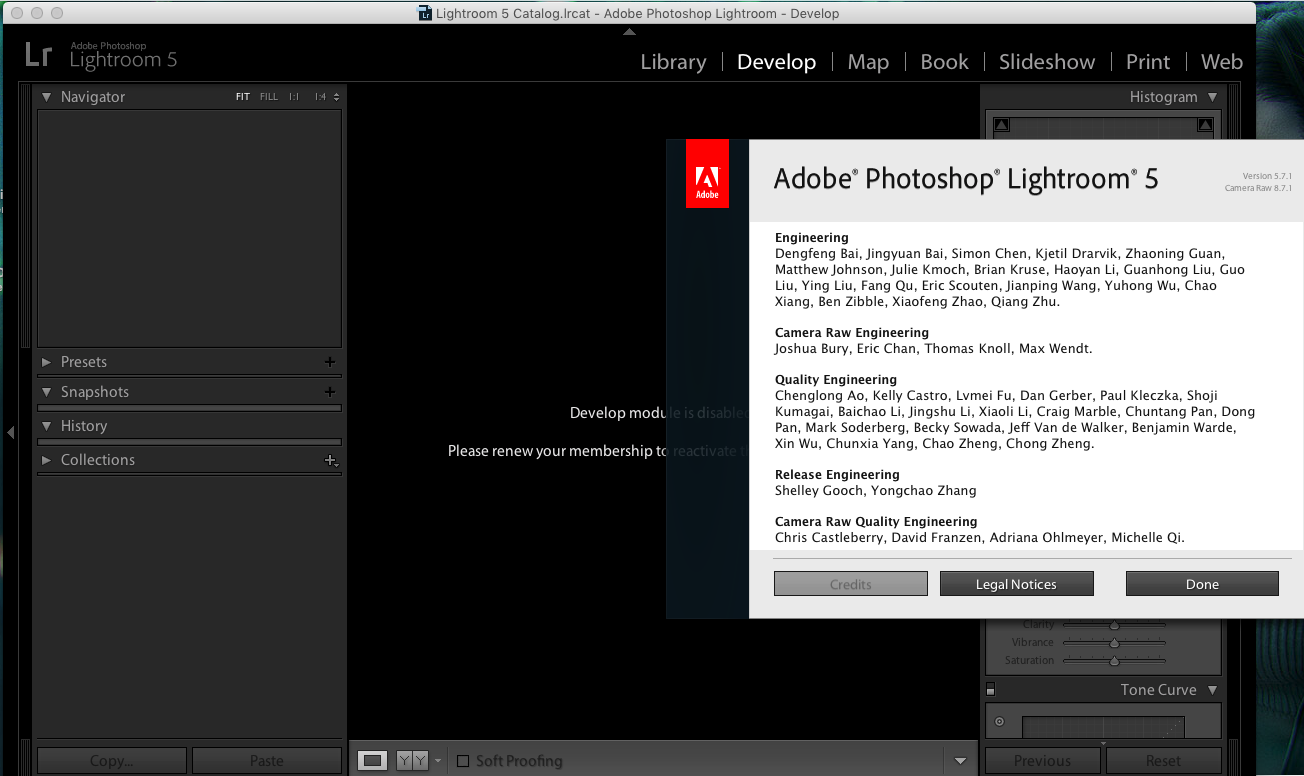The width and height of the screenshot is (1304, 776).
Task: Expand the Collections panel
Action: 46,460
